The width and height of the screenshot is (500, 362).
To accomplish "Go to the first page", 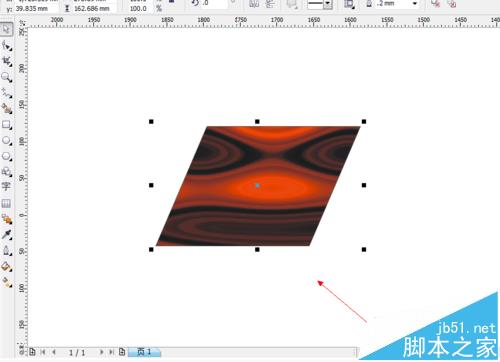I will coord(43,352).
